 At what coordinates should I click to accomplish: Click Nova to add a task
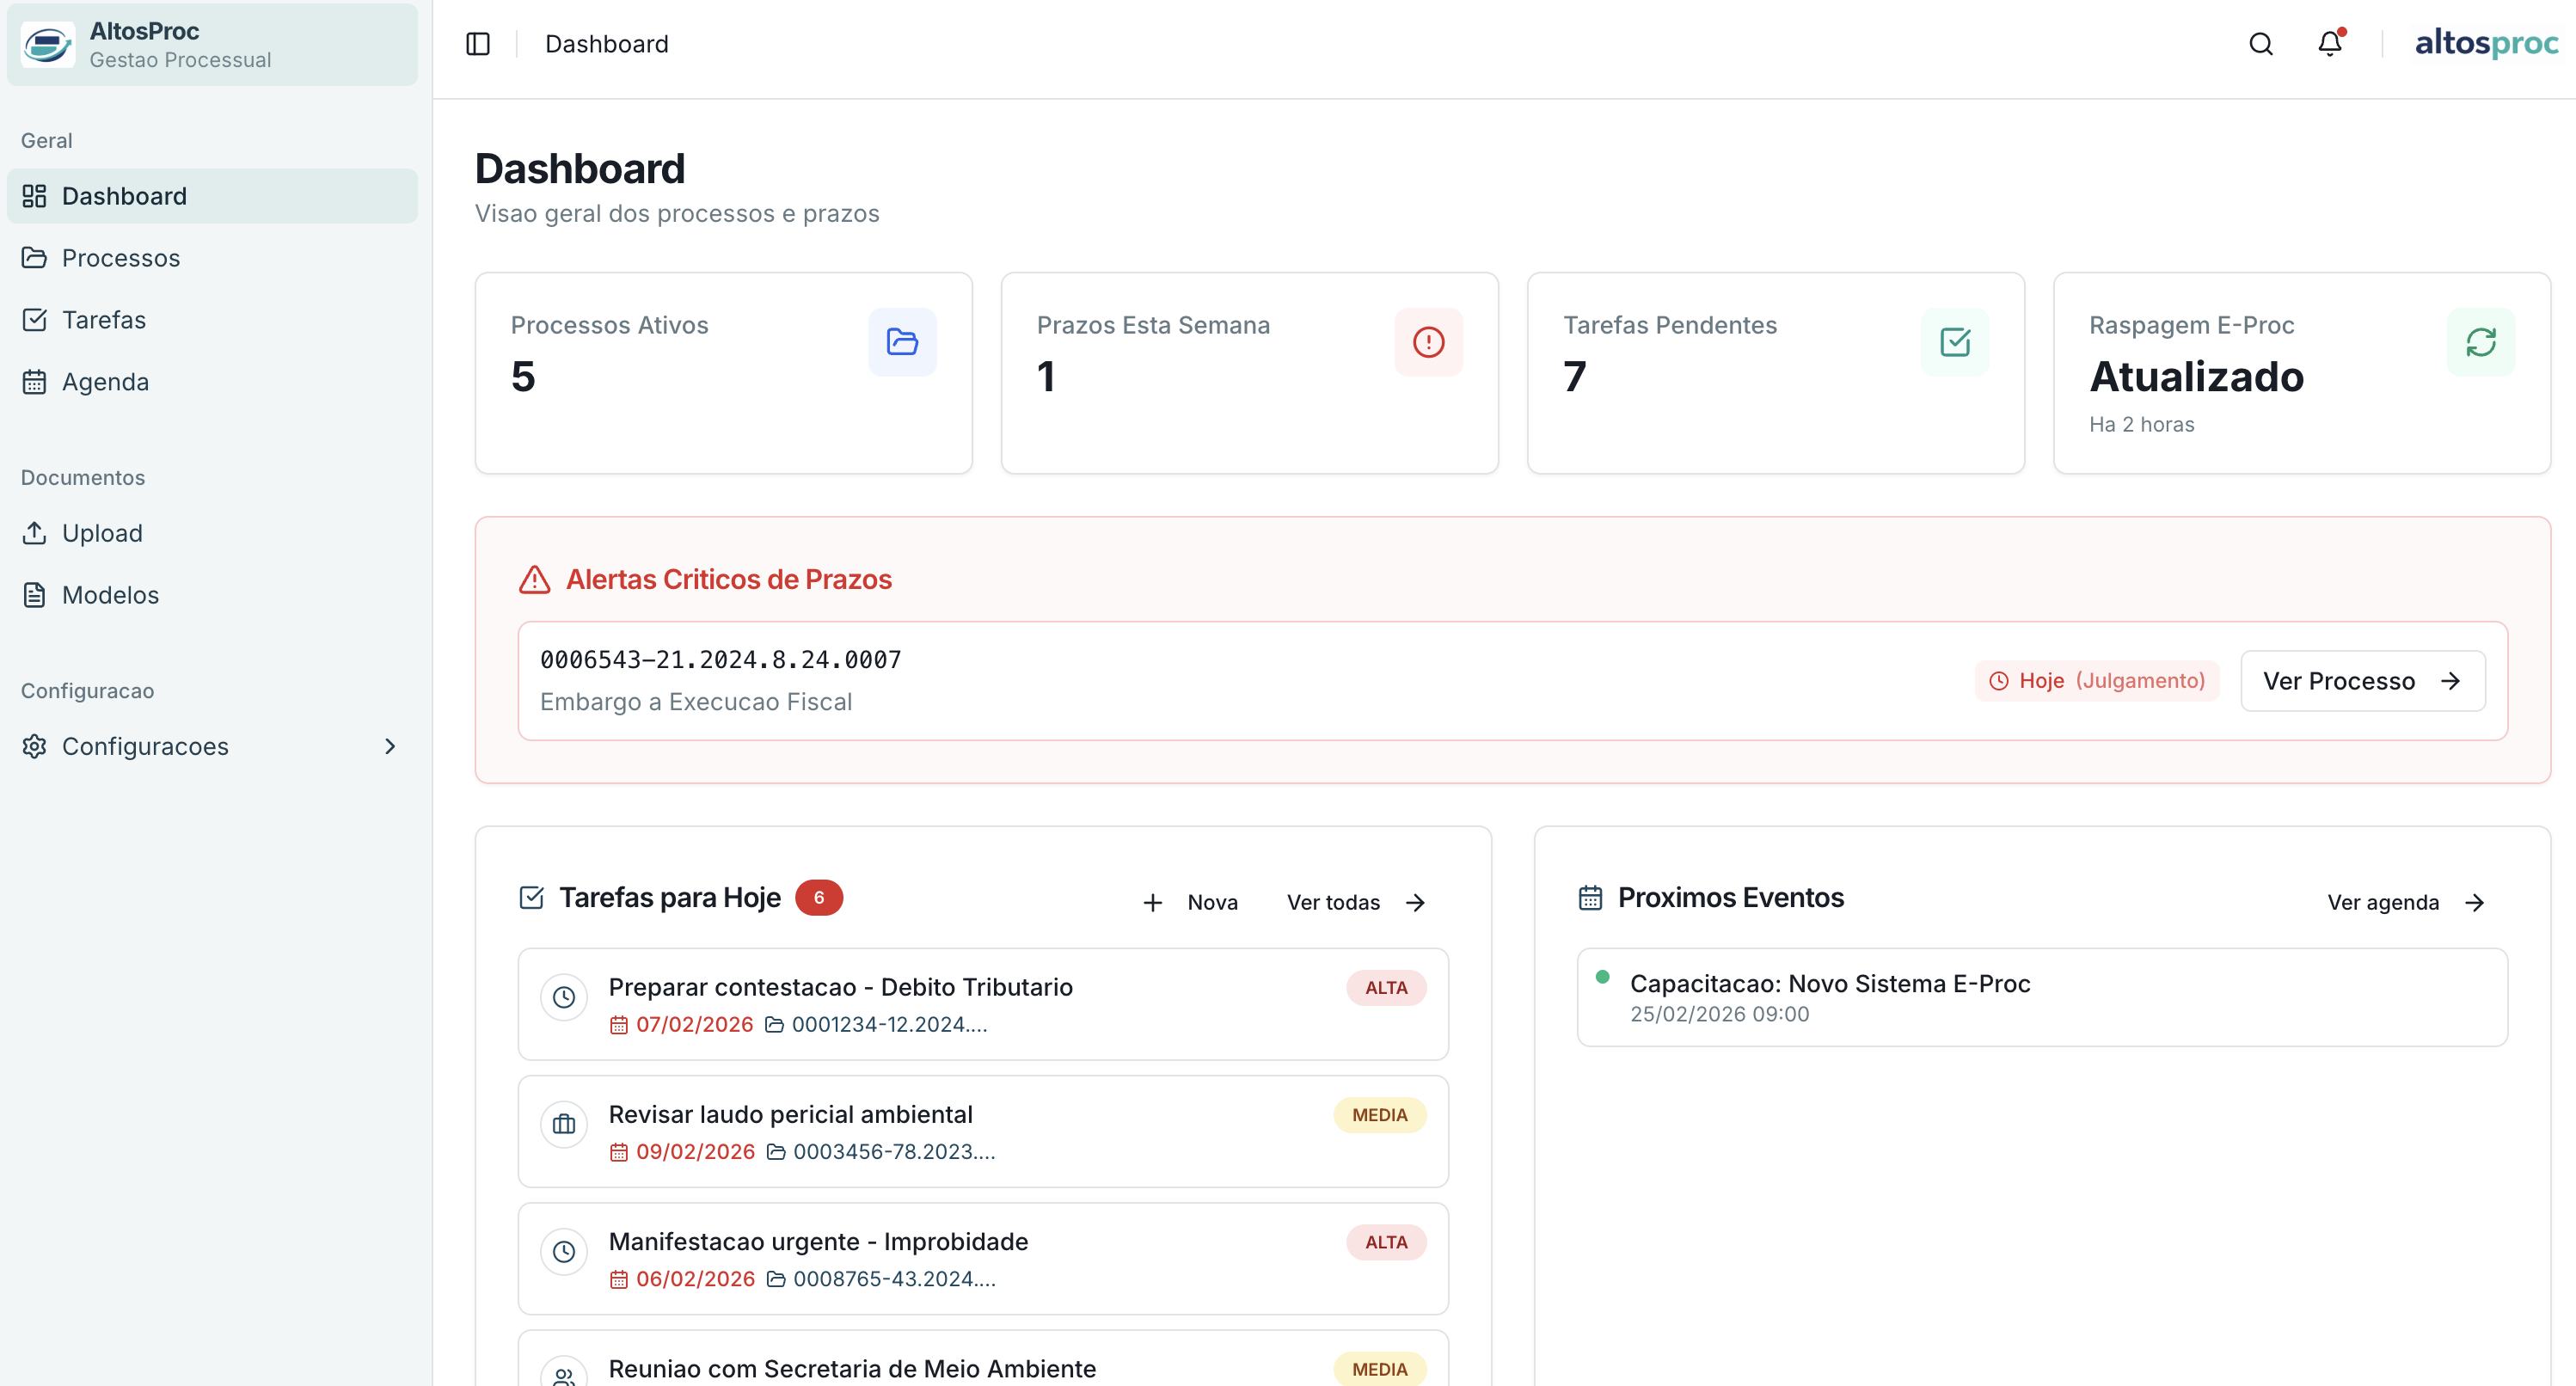[1191, 902]
